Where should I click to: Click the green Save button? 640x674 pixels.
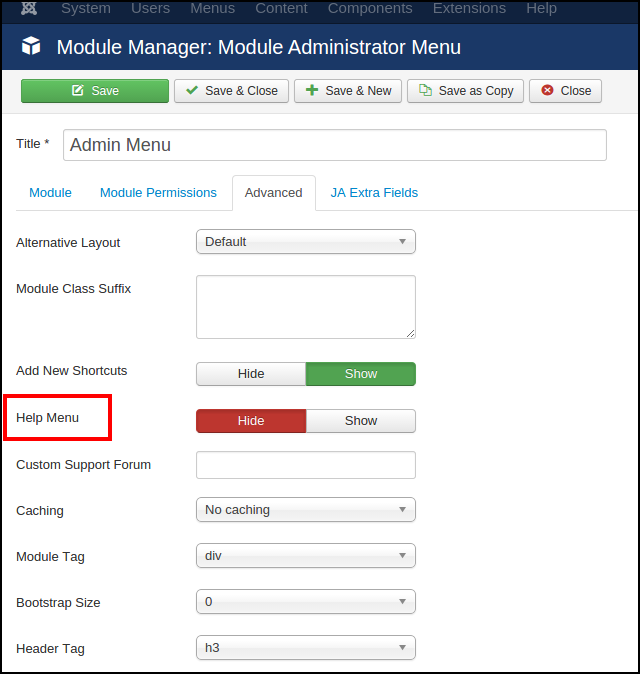[95, 91]
